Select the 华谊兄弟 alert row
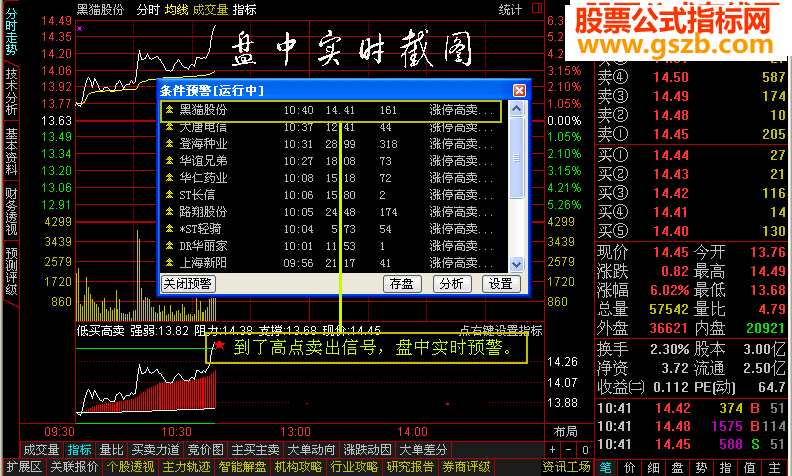 pos(334,161)
